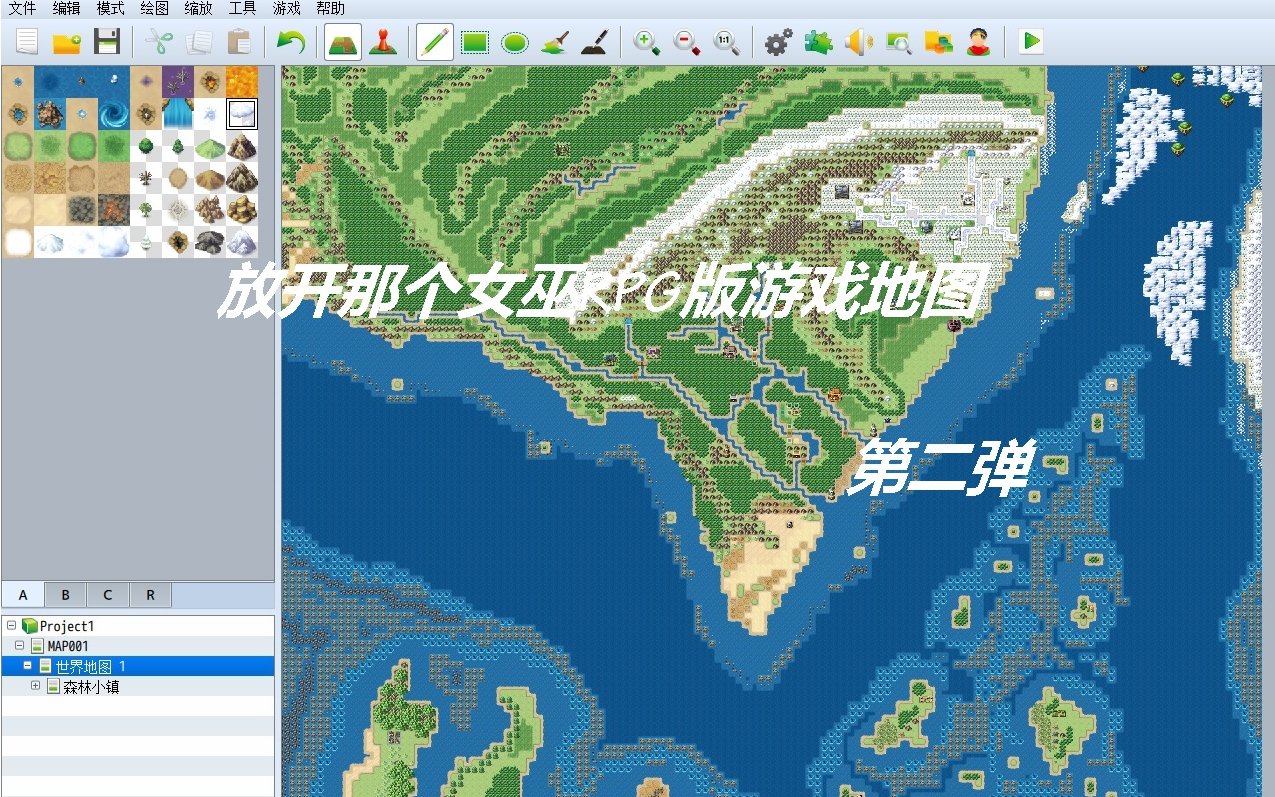
Task: Open the 文件 menu
Action: (22, 9)
